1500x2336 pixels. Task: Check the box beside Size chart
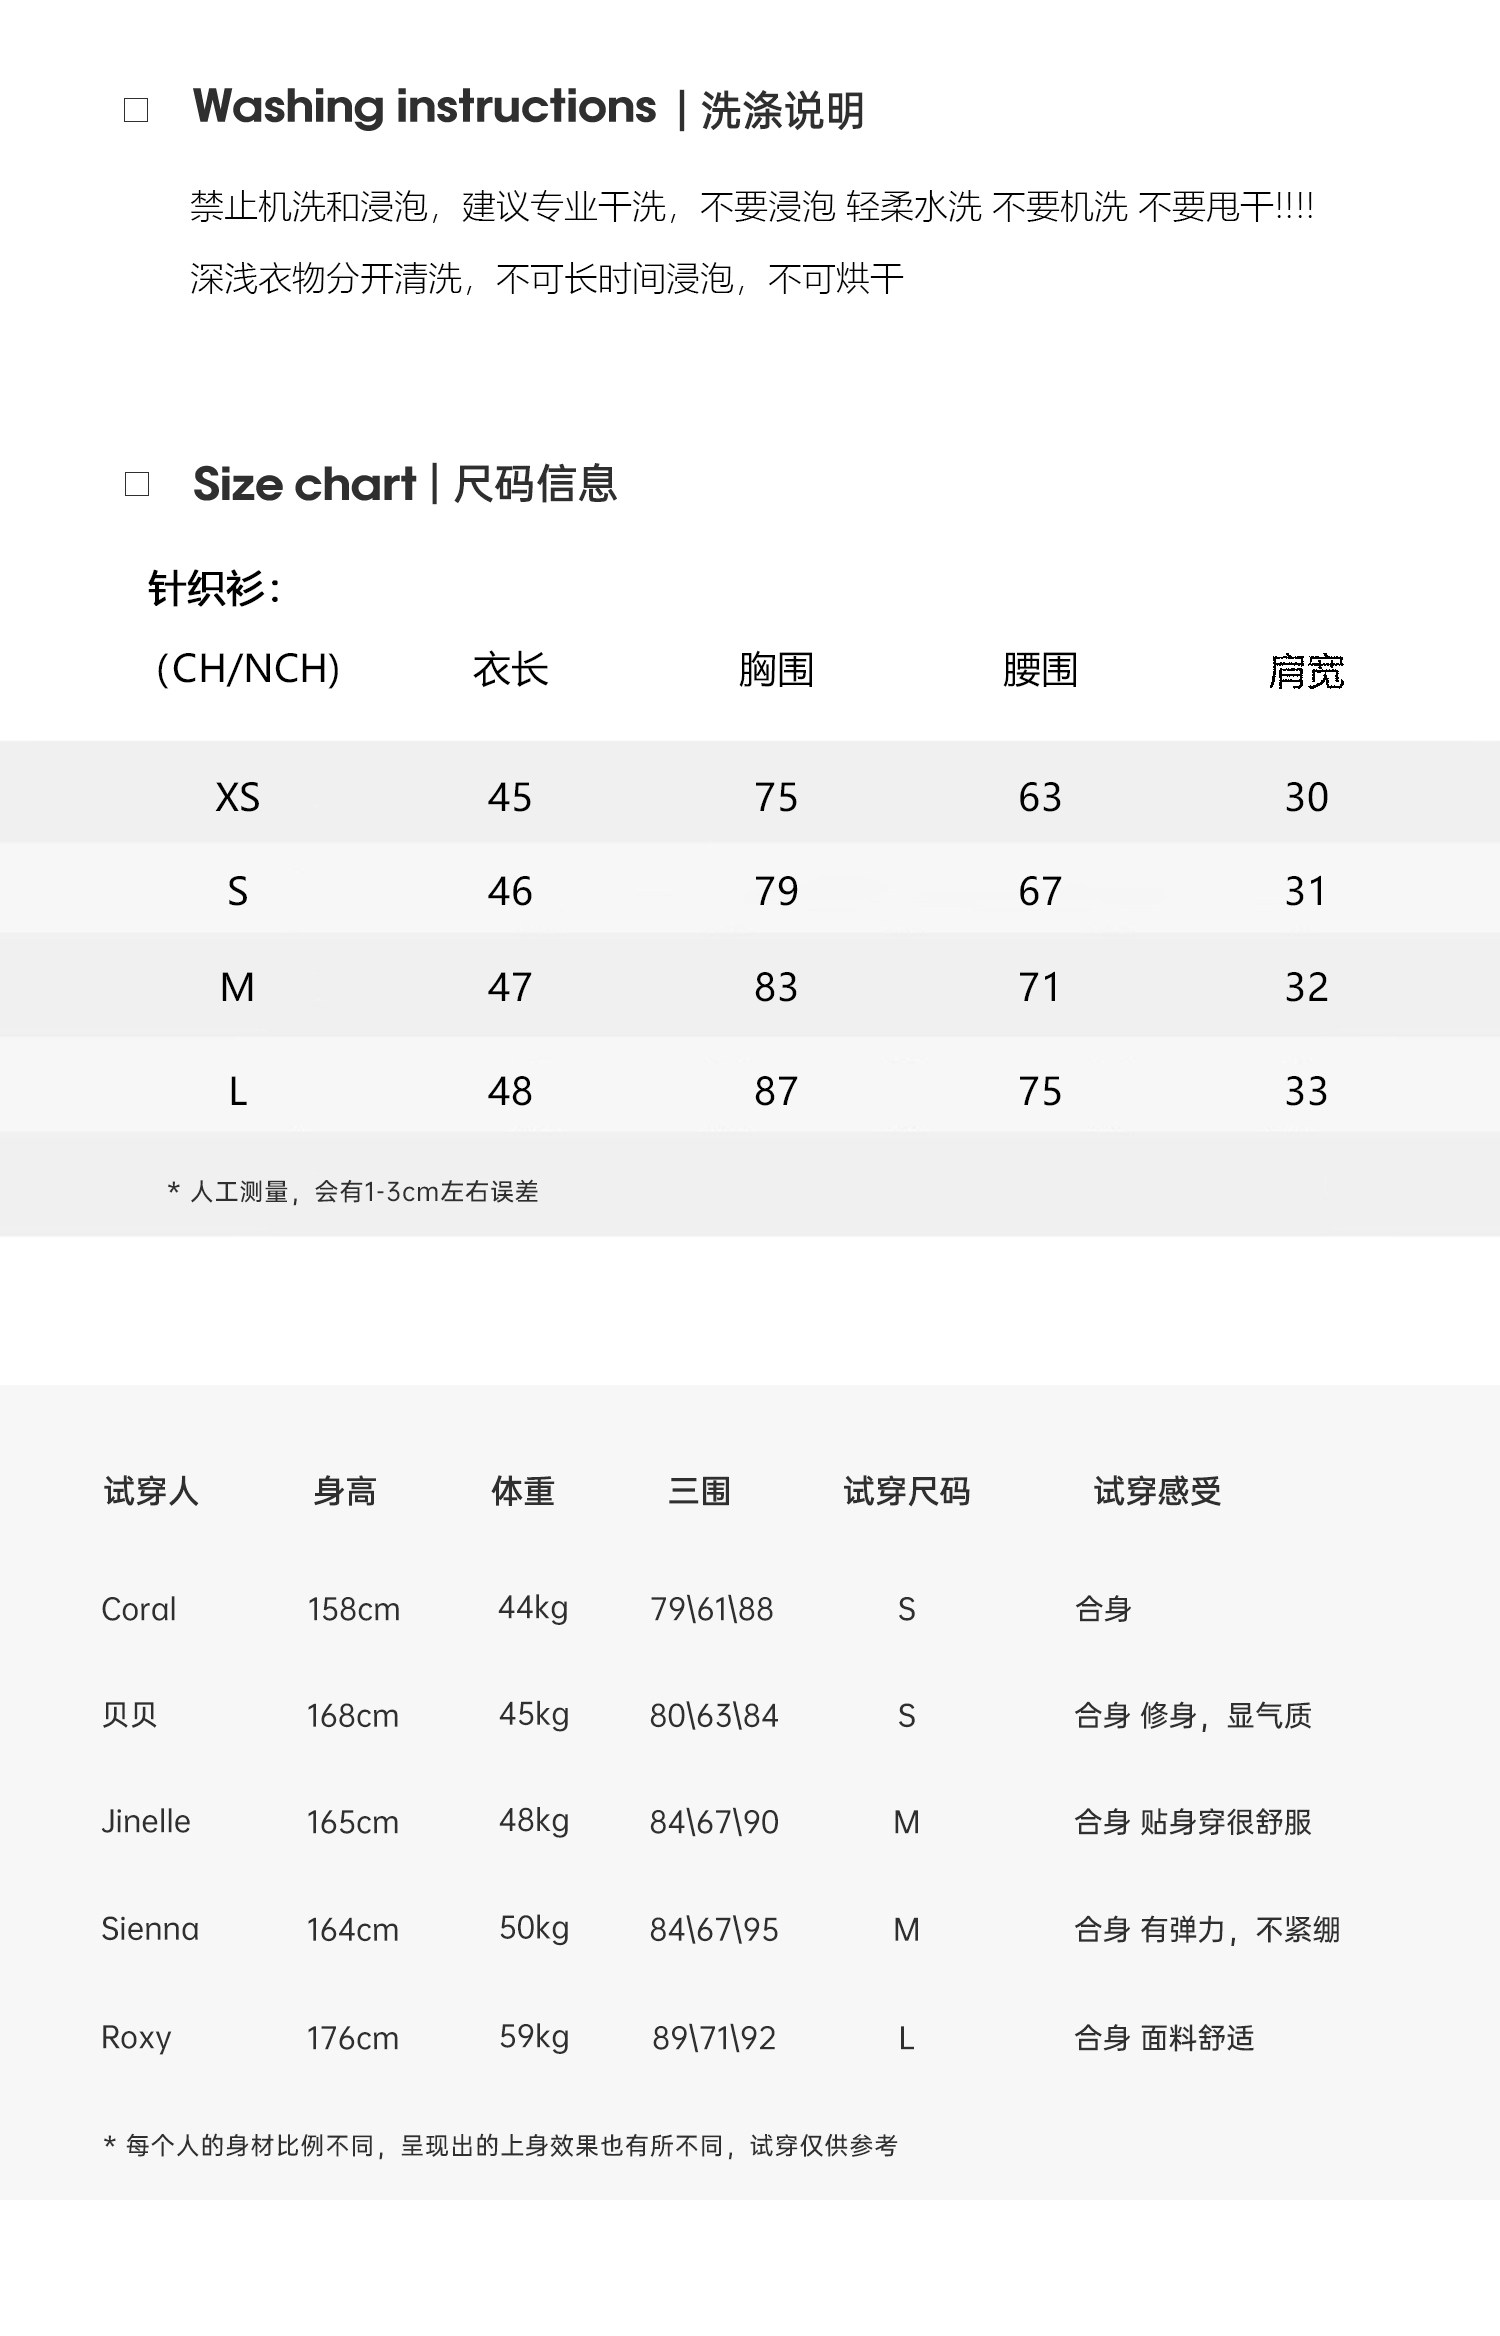(136, 485)
